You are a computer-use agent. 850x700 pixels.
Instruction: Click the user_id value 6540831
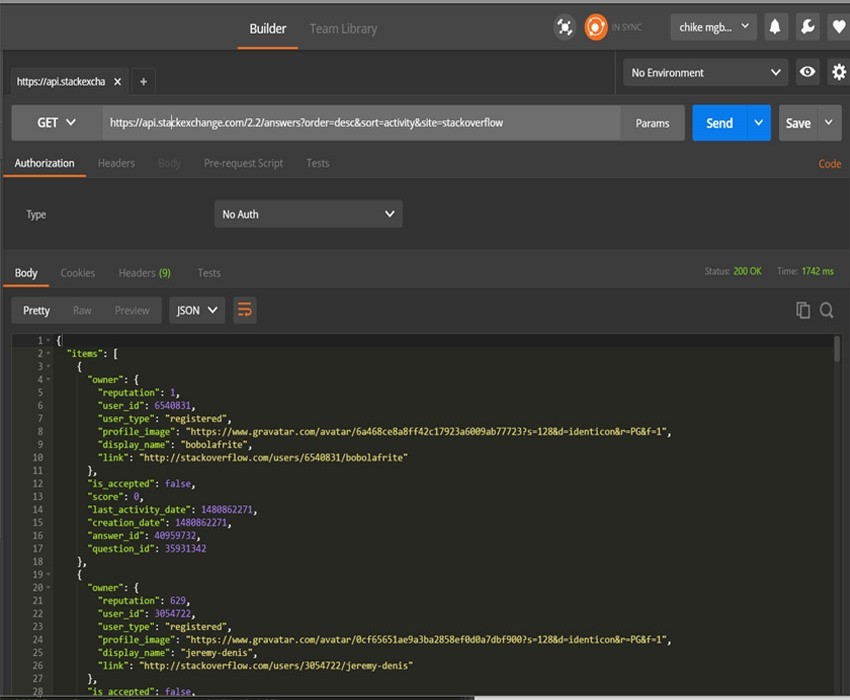pos(172,406)
